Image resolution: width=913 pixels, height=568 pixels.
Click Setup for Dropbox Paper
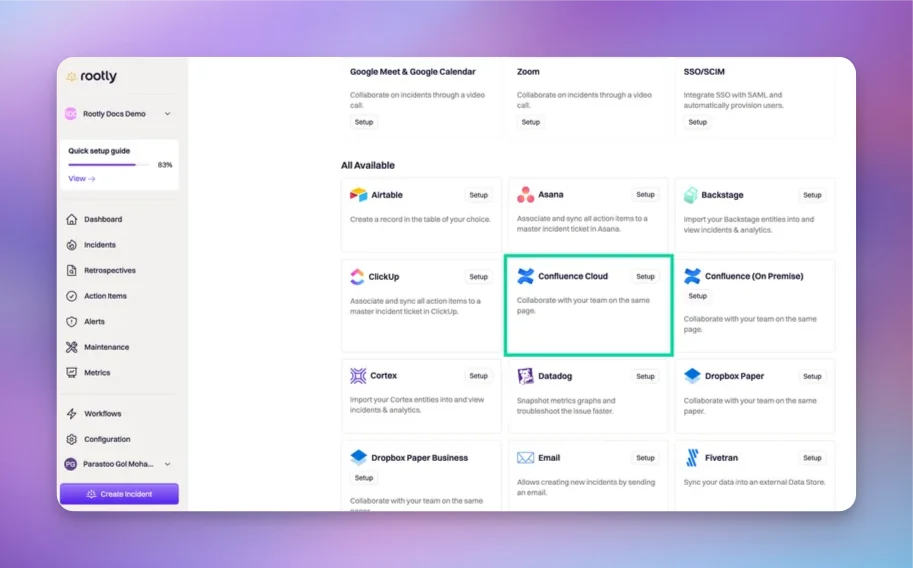812,376
